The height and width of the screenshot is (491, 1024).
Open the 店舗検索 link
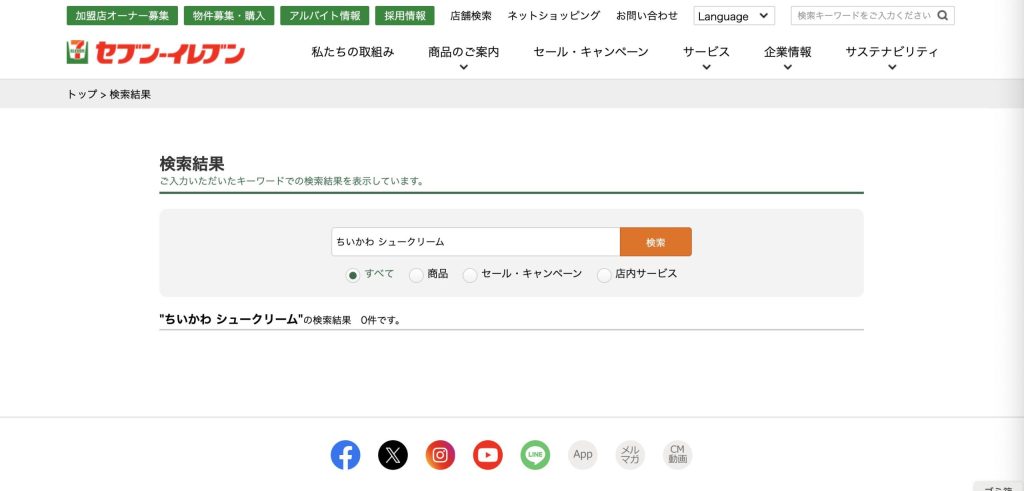coord(471,16)
